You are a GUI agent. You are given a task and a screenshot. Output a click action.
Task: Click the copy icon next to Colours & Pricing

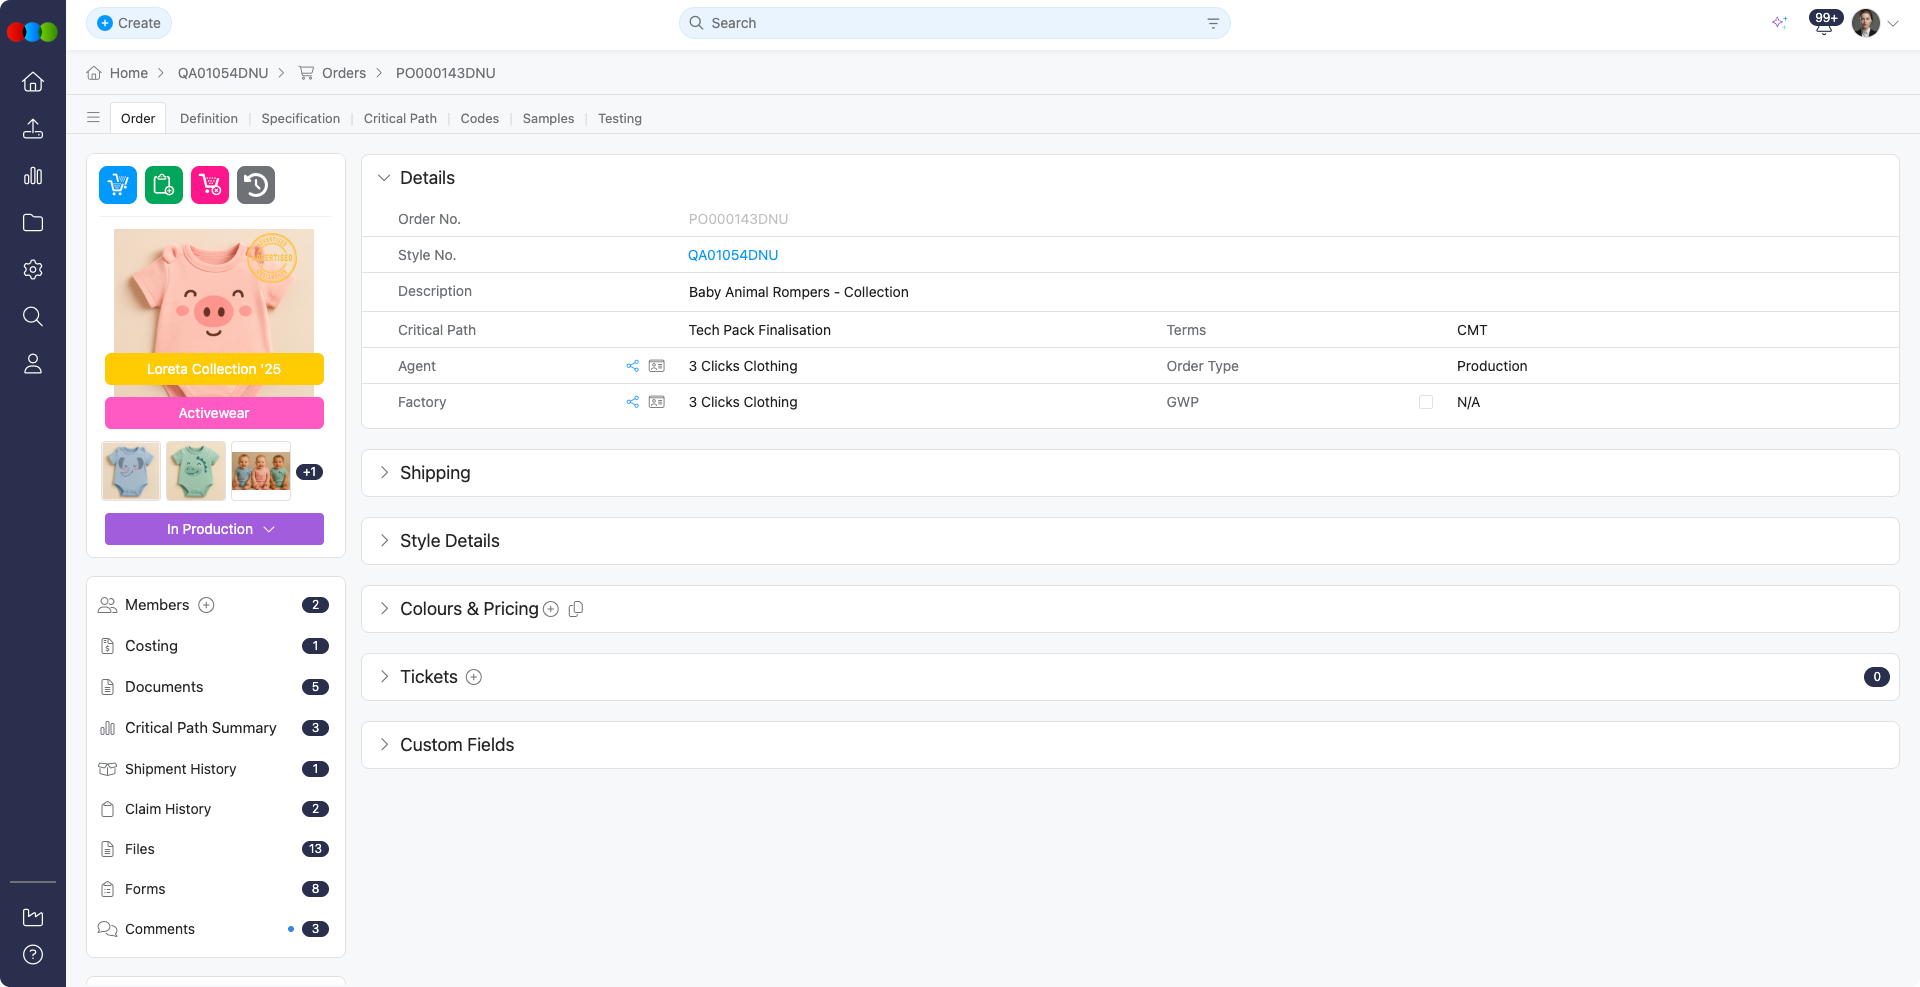pyautogui.click(x=576, y=609)
